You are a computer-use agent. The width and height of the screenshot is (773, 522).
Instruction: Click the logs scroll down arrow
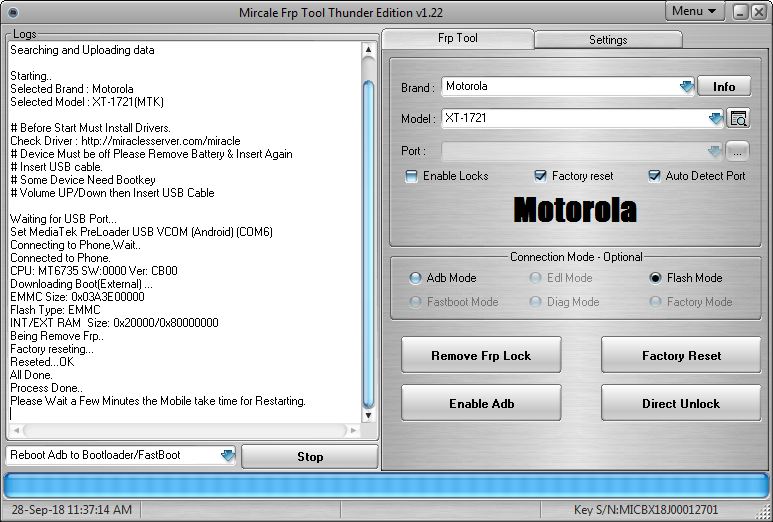[368, 416]
